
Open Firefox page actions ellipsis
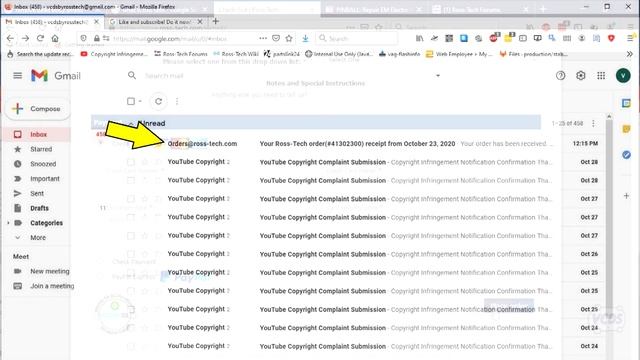(x=263, y=38)
